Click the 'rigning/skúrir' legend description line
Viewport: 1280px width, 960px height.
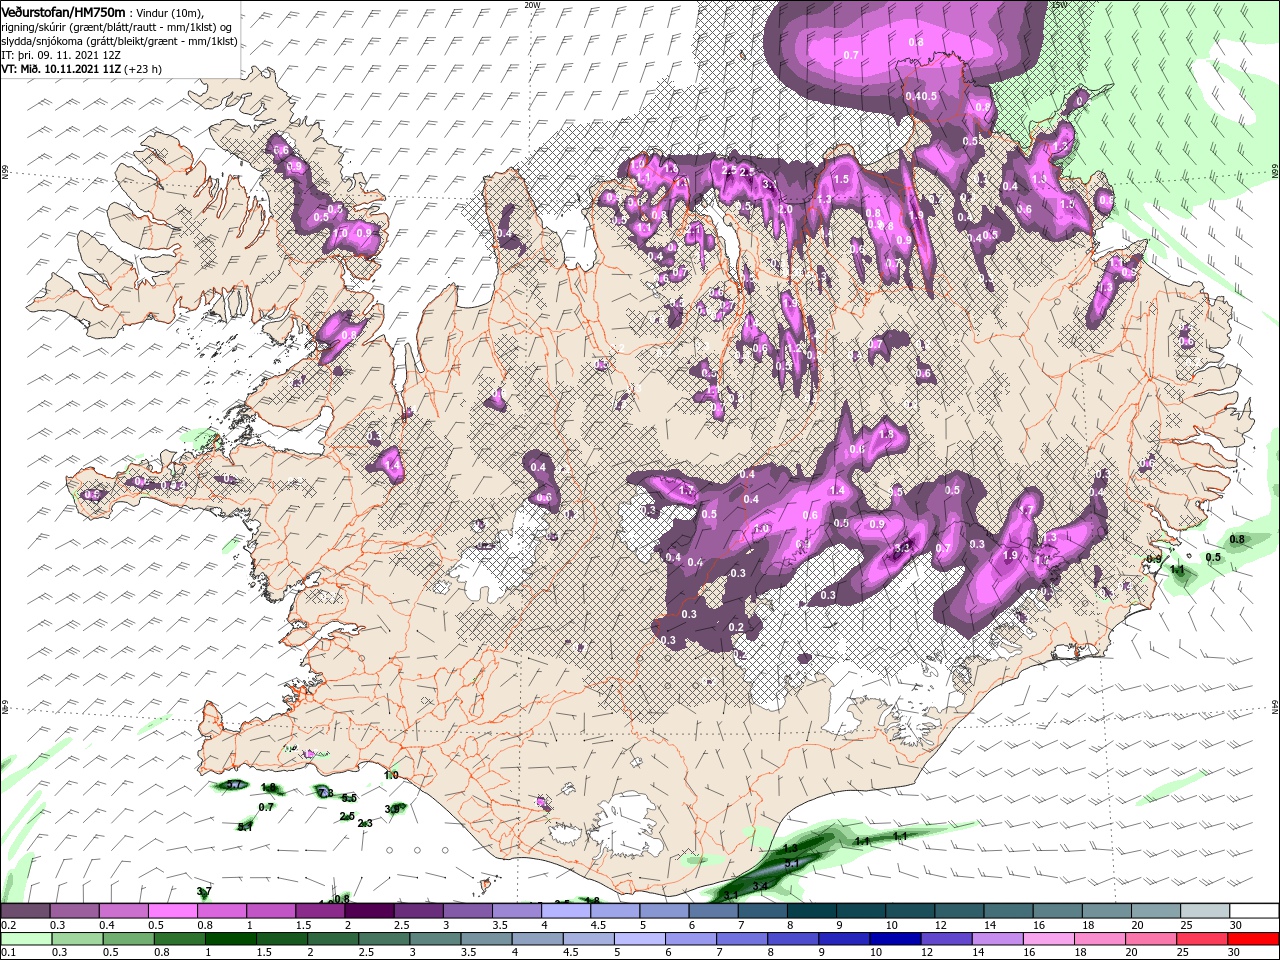[117, 27]
